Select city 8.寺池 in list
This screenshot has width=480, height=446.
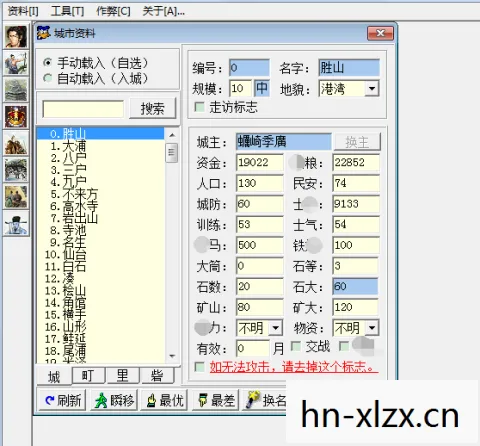[x=100, y=230]
